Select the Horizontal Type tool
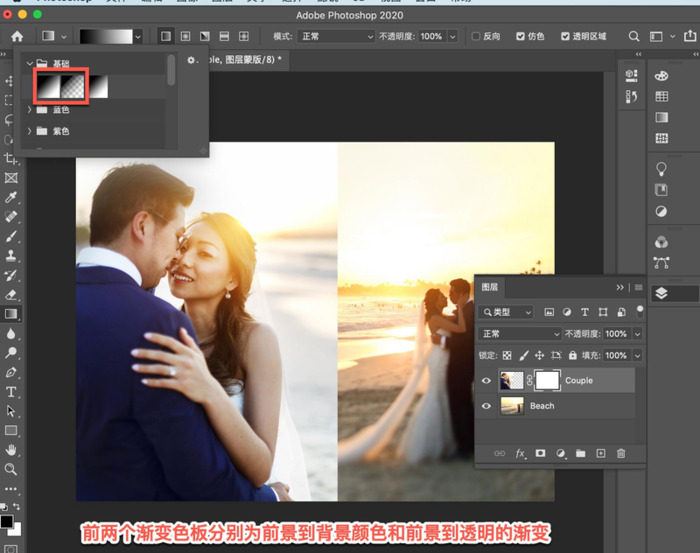The image size is (700, 553). [11, 391]
